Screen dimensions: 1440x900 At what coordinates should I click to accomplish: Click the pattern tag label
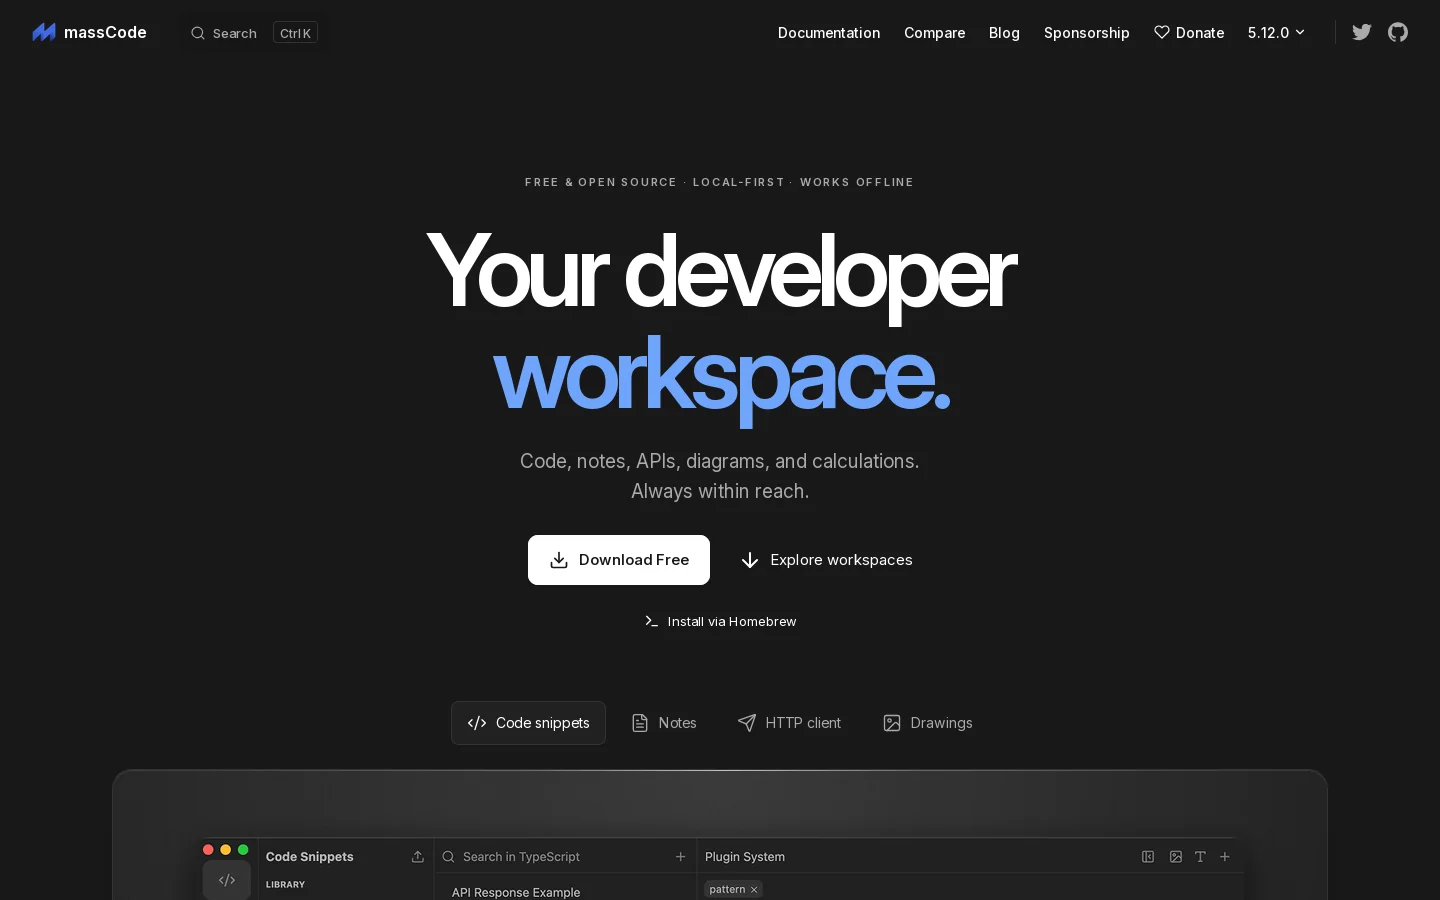click(x=727, y=889)
